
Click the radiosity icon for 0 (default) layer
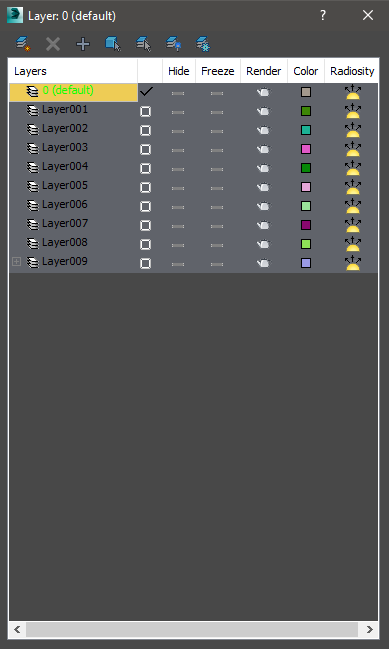(x=353, y=92)
